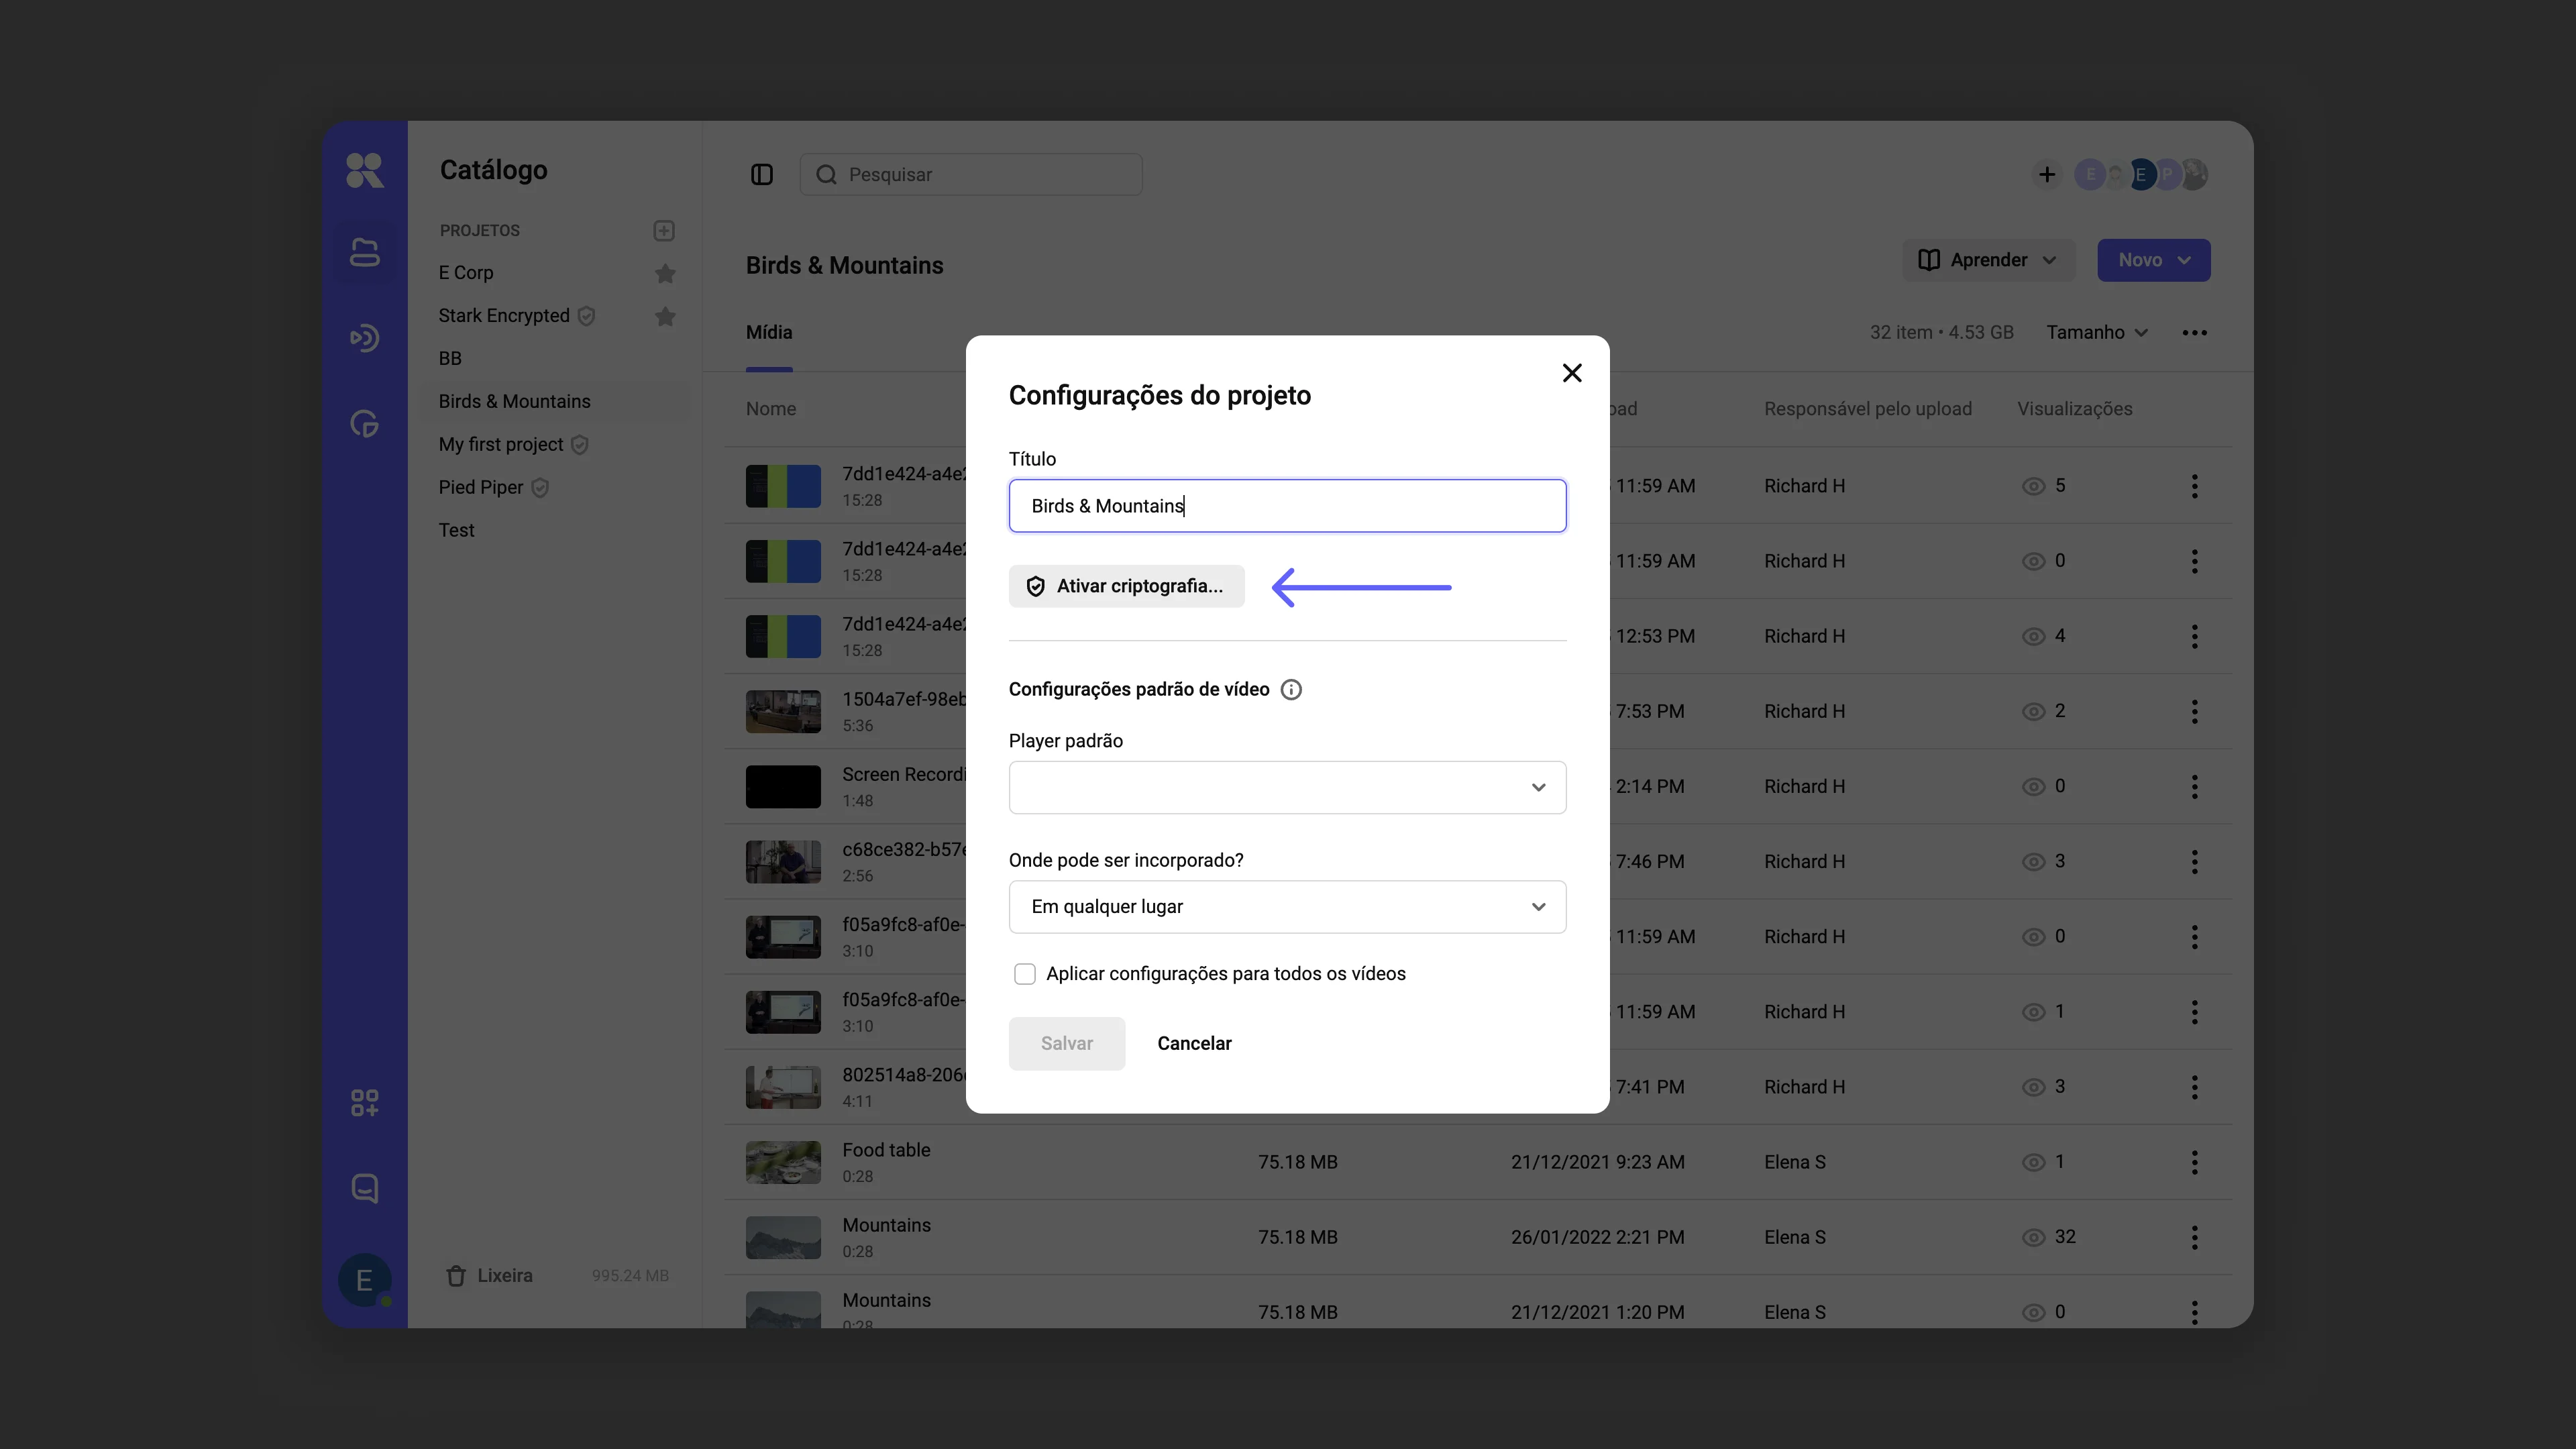
Task: Sort by Visualizações column header
Action: pos(2074,409)
